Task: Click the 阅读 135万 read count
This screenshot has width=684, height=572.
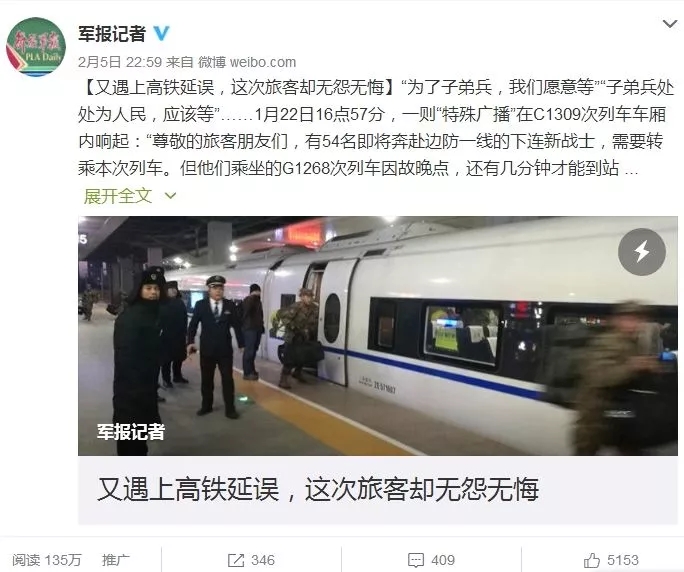Action: click(x=46, y=560)
